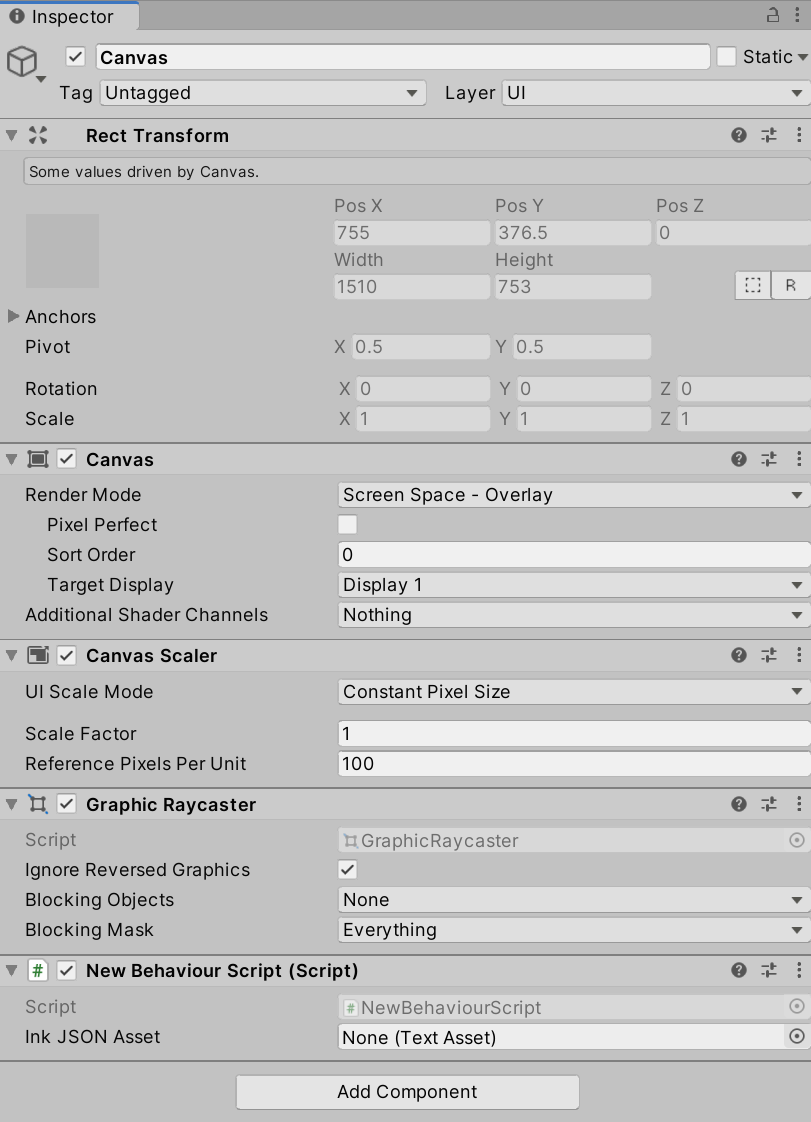Select the Inspector tab
Viewport: 811px width, 1122px height.
(68, 16)
